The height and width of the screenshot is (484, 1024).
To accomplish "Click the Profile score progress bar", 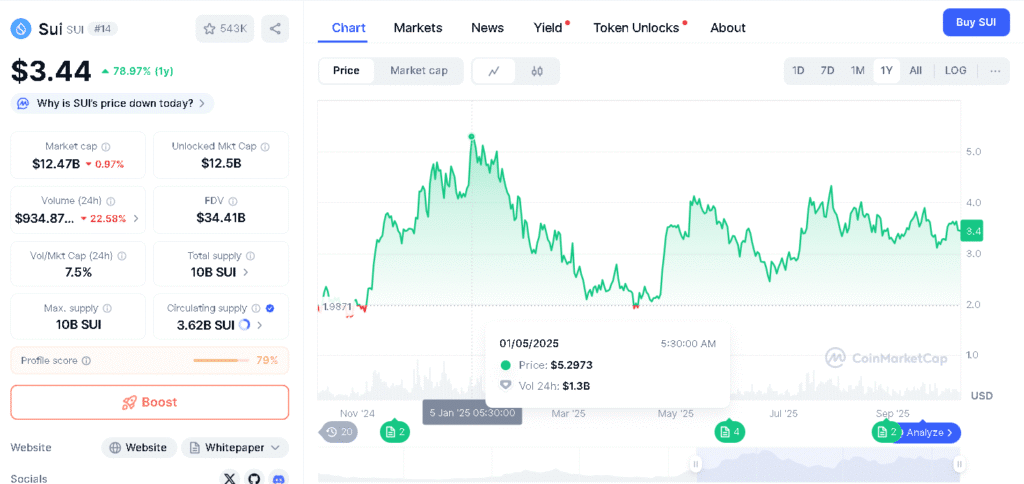I will point(221,361).
